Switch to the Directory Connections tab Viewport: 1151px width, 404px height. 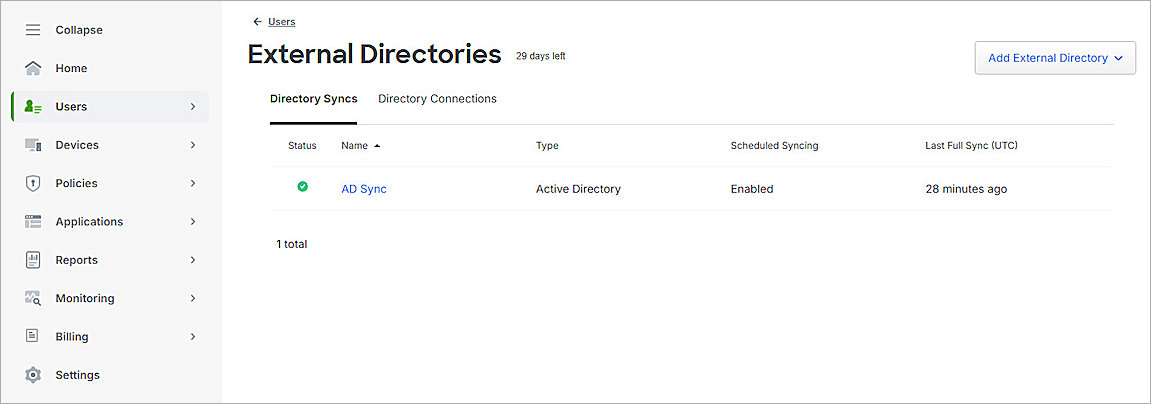(437, 99)
